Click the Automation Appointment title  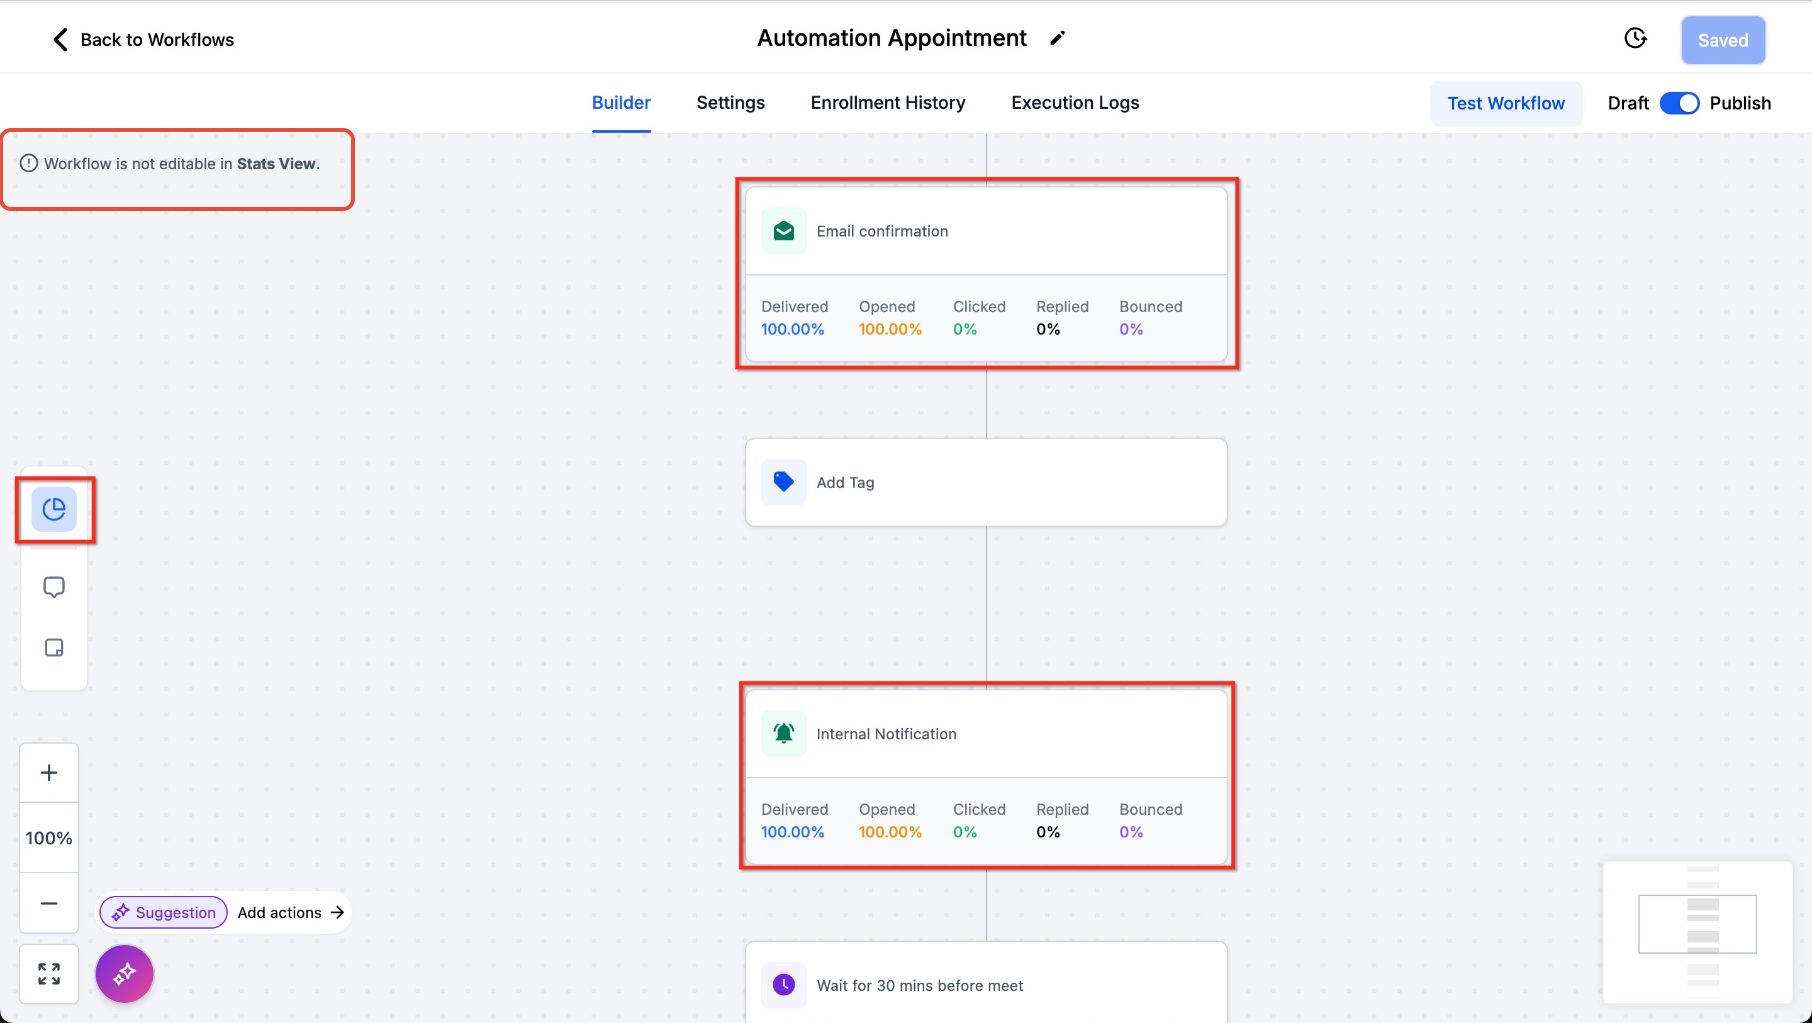892,38
